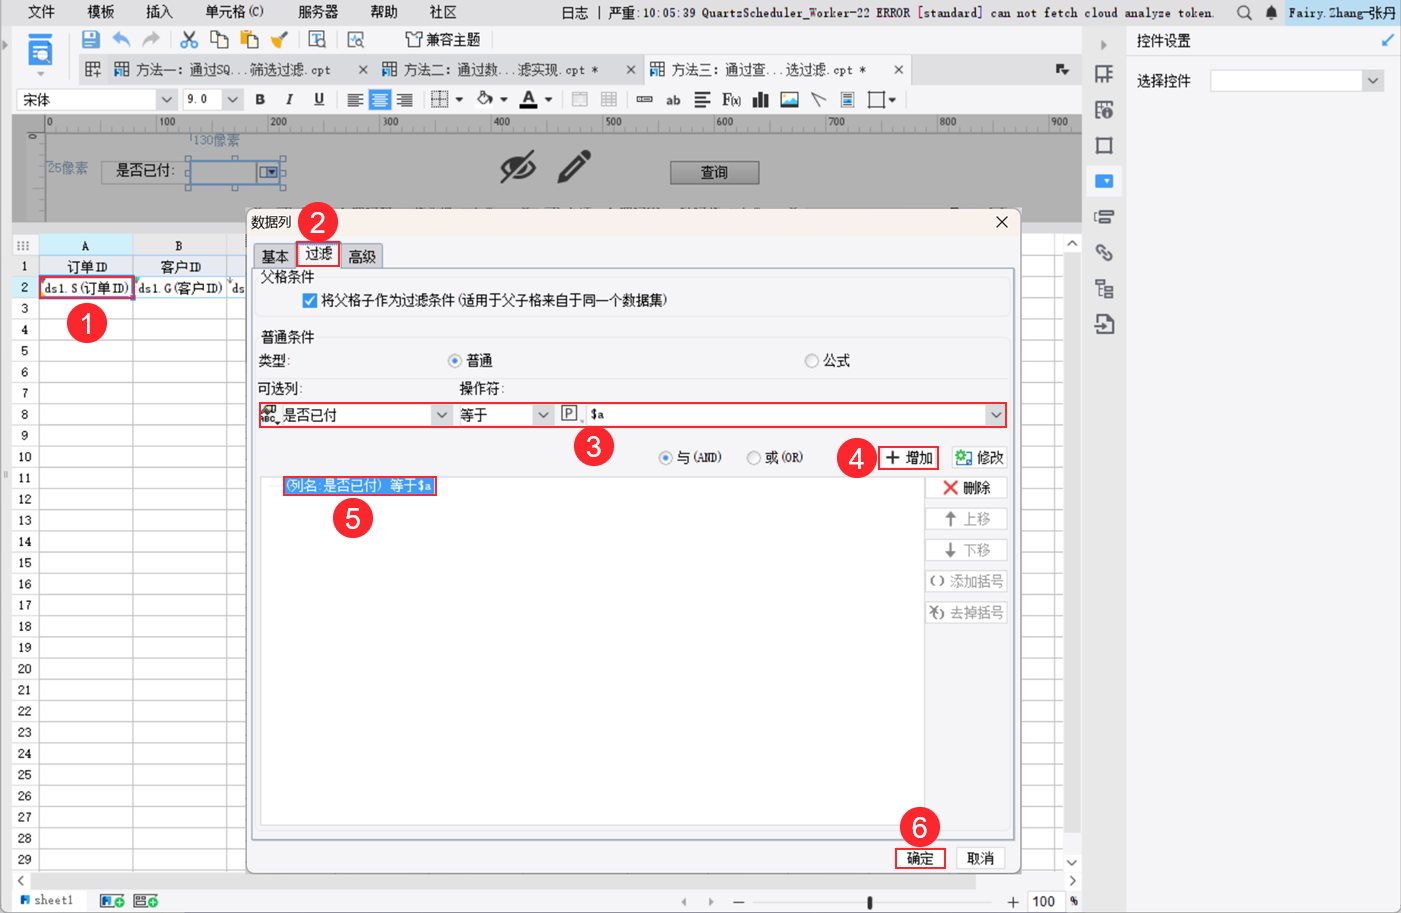Click the Copy icon in the toolbar
This screenshot has height=913, width=1401.
click(219, 39)
